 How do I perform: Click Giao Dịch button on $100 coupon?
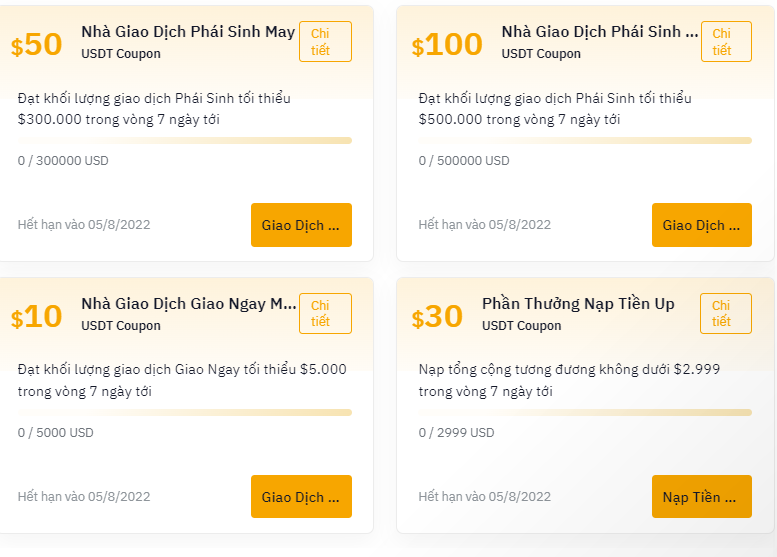point(702,225)
